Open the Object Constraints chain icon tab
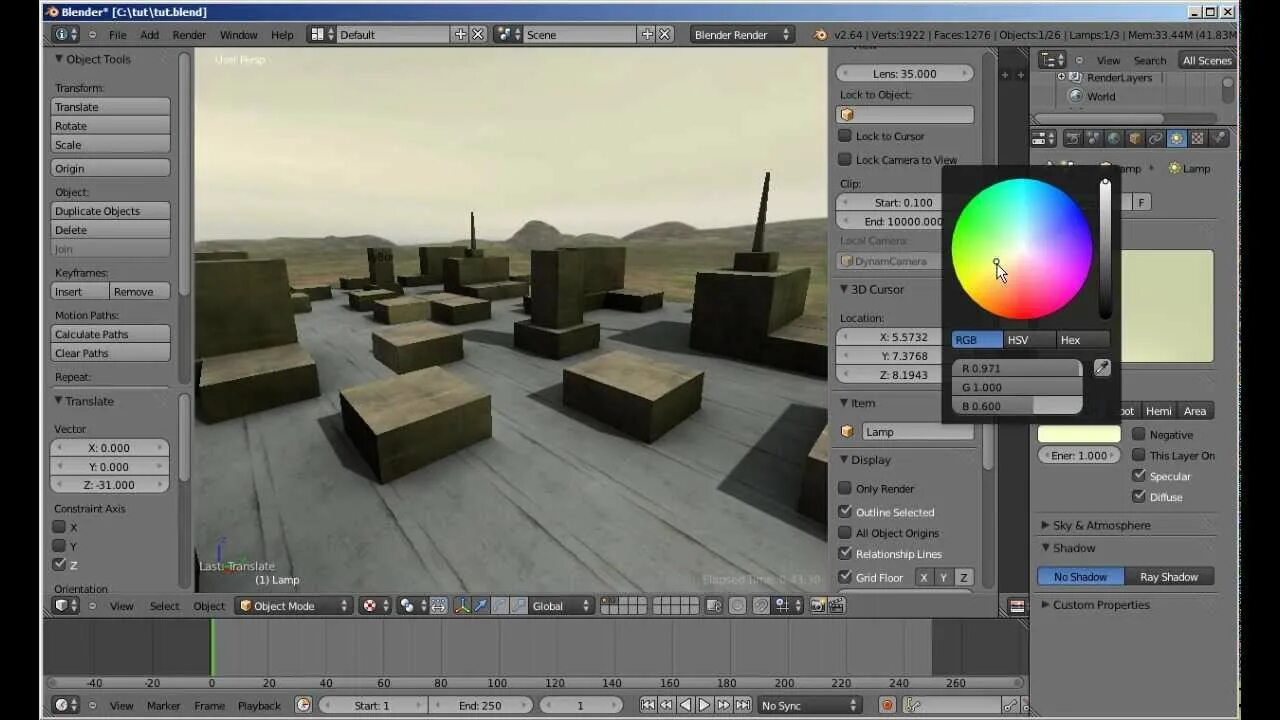The image size is (1280, 720). click(1155, 139)
